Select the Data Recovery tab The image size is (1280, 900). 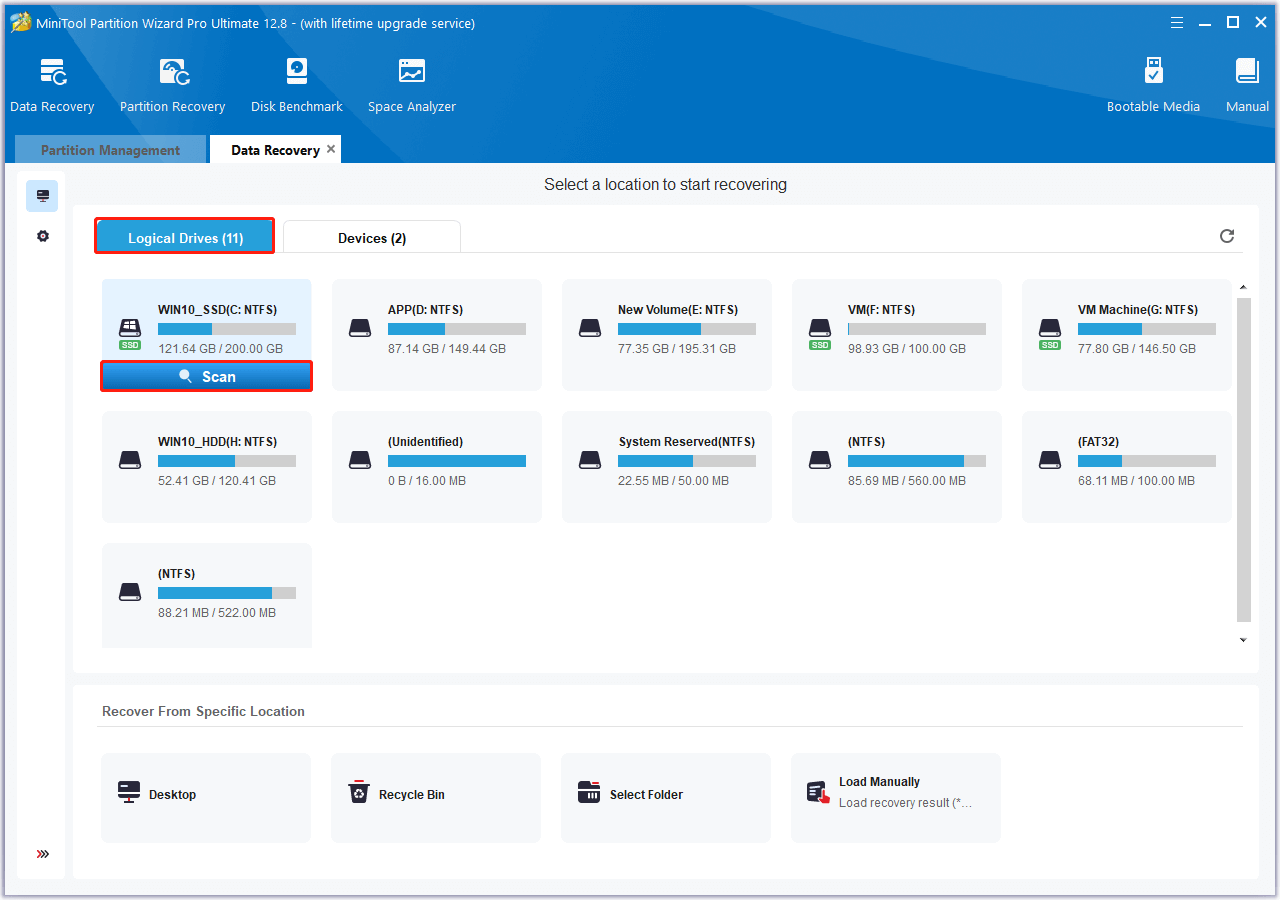[275, 150]
